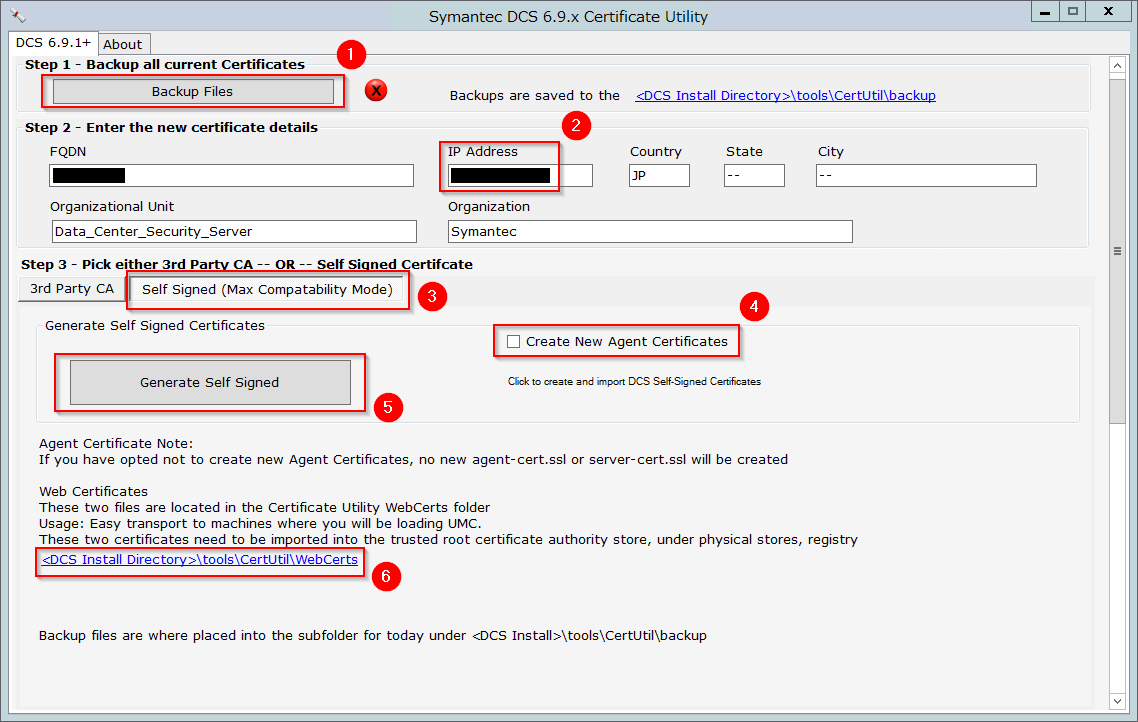Click 'Step 1 - Backup all current Certificates' heading
This screenshot has height=722, width=1138.
[x=165, y=65]
